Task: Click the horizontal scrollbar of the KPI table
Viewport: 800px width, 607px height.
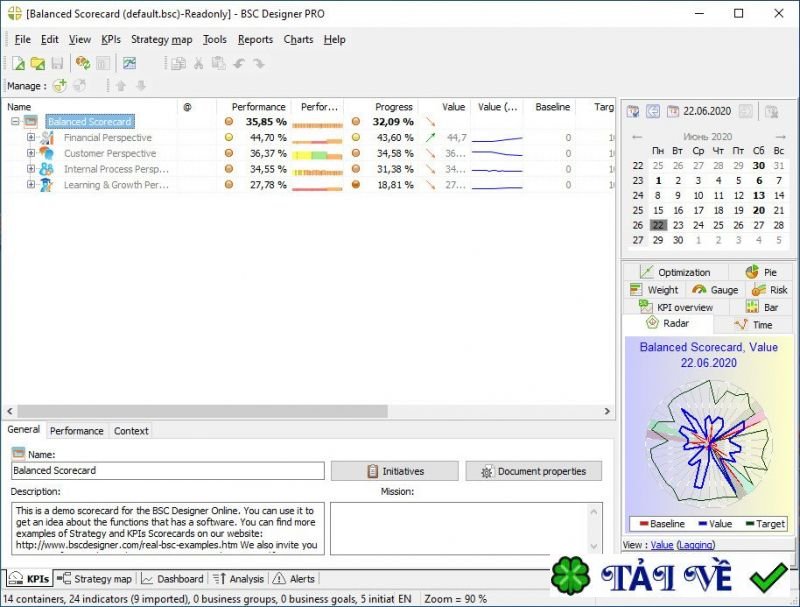Action: (308, 411)
